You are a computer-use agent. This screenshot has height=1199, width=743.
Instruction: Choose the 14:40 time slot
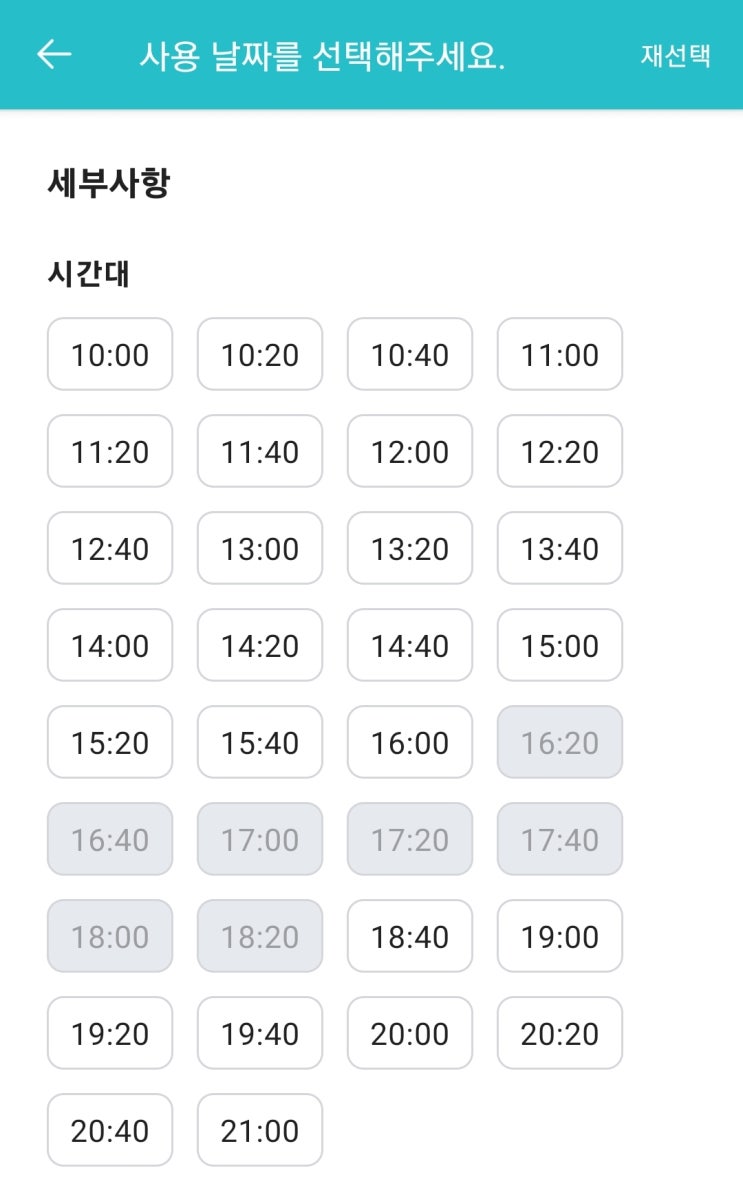click(410, 646)
